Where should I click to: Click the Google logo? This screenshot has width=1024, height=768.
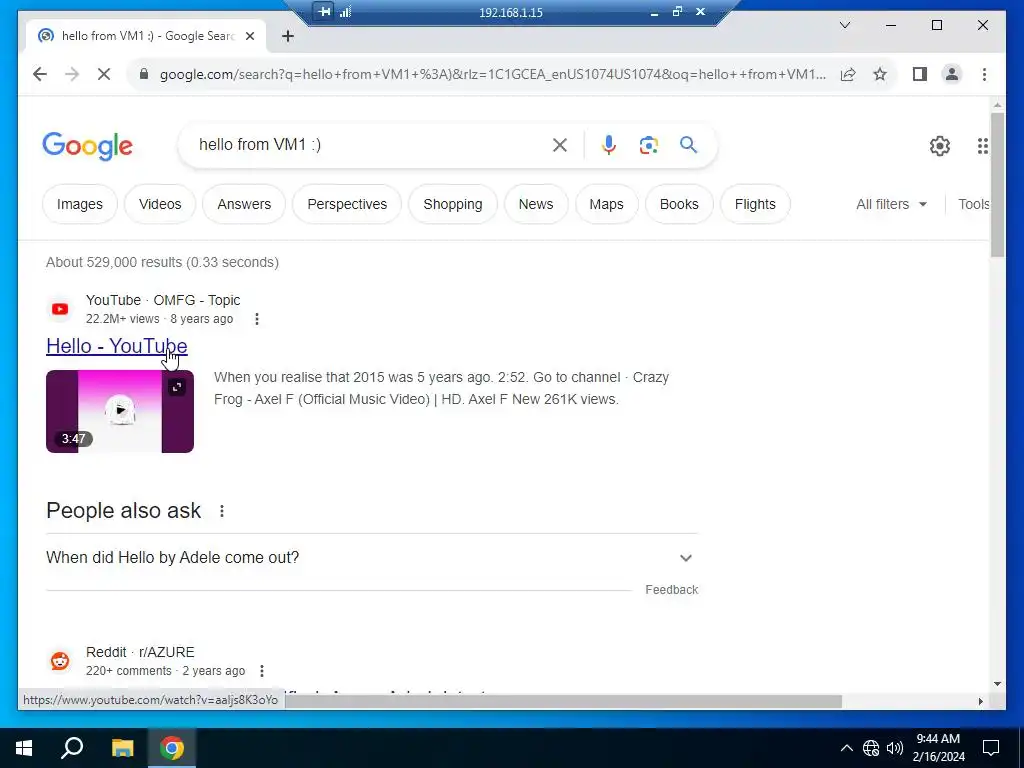point(88,146)
